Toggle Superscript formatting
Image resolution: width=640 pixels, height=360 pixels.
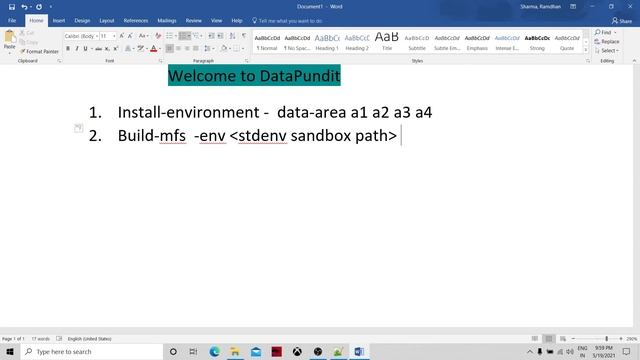point(116,49)
